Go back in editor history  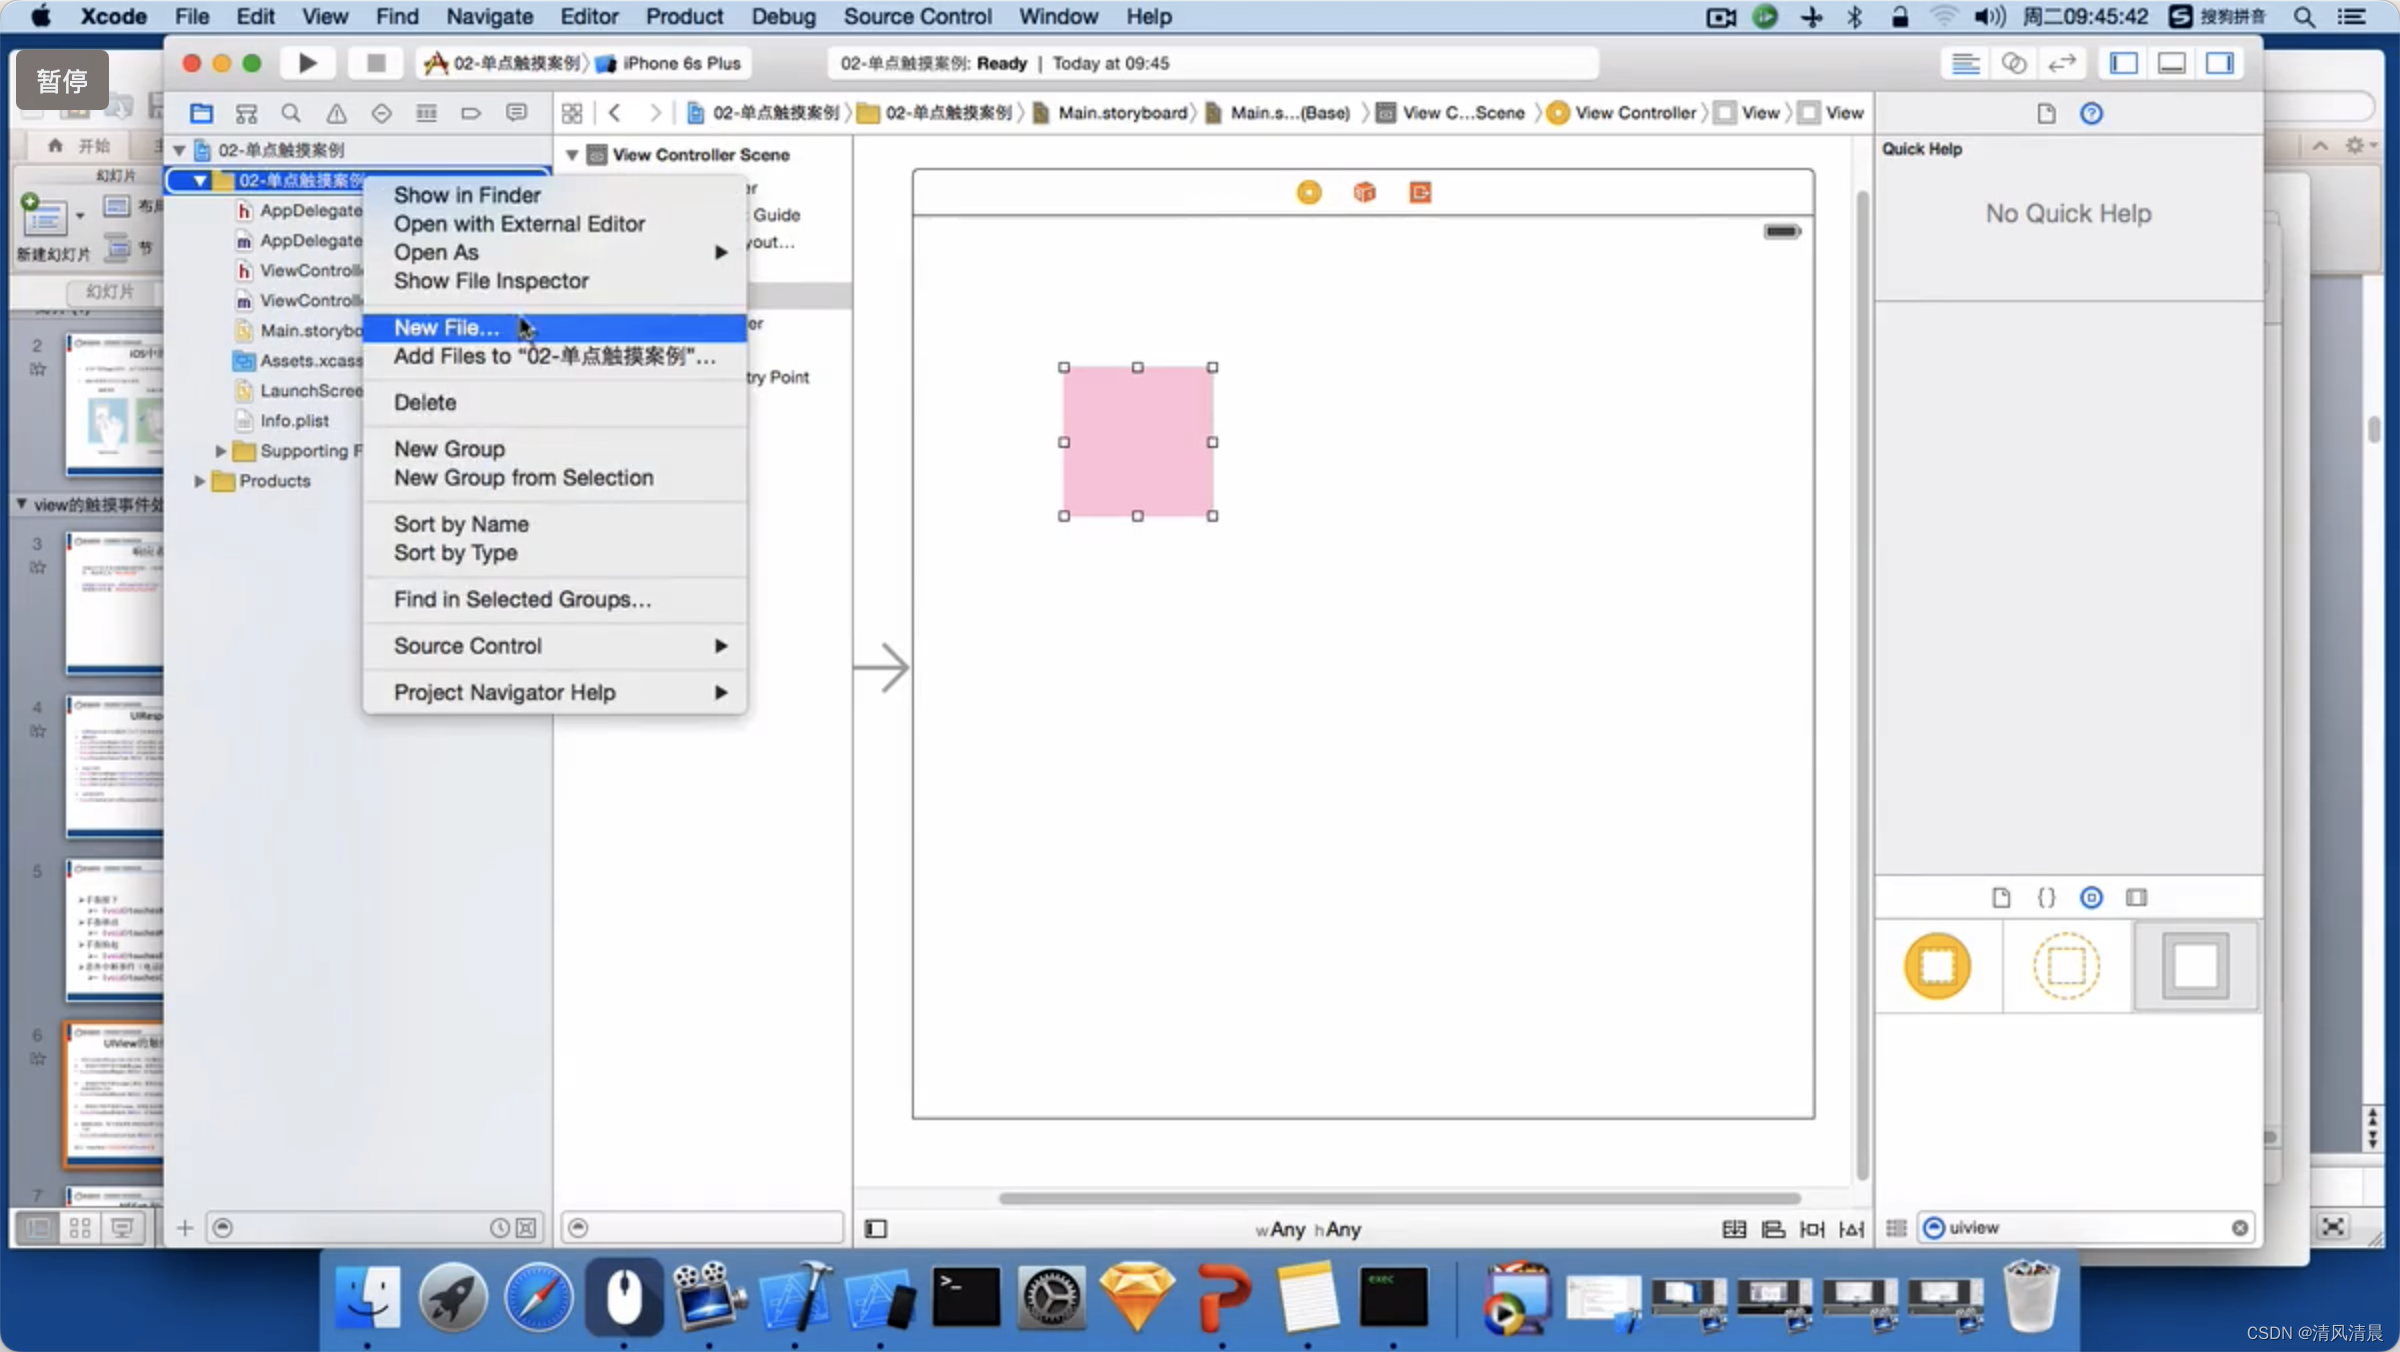point(615,113)
